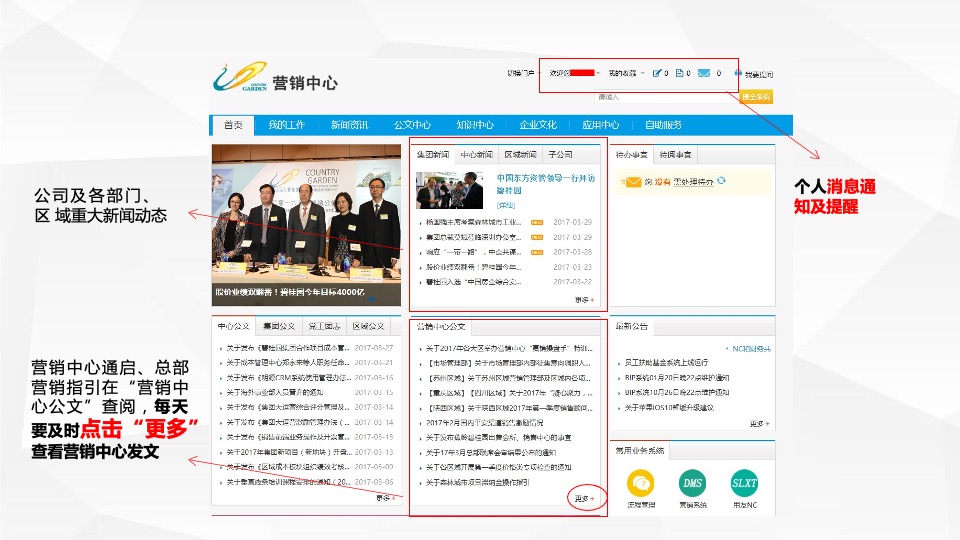Image resolution: width=960 pixels, height=540 pixels.
Task: Open the BIP系统10月26日 maintenance notice
Action: [677, 392]
